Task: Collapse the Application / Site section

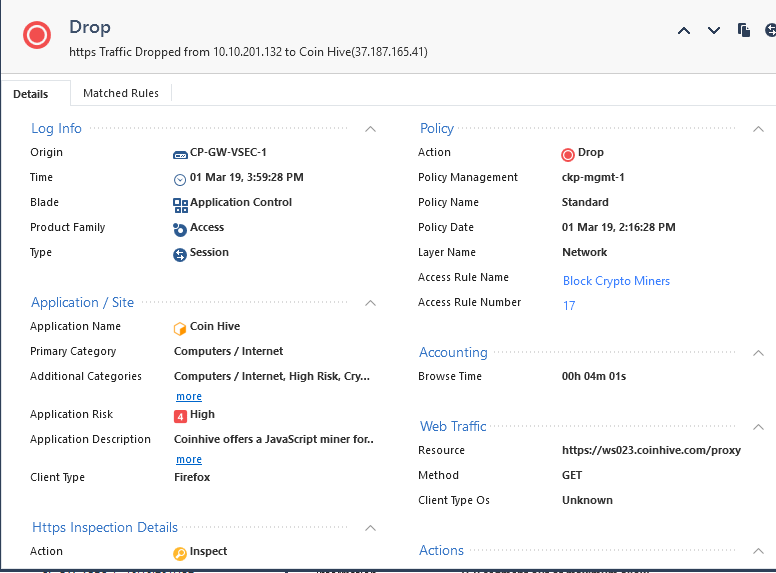Action: click(x=370, y=303)
